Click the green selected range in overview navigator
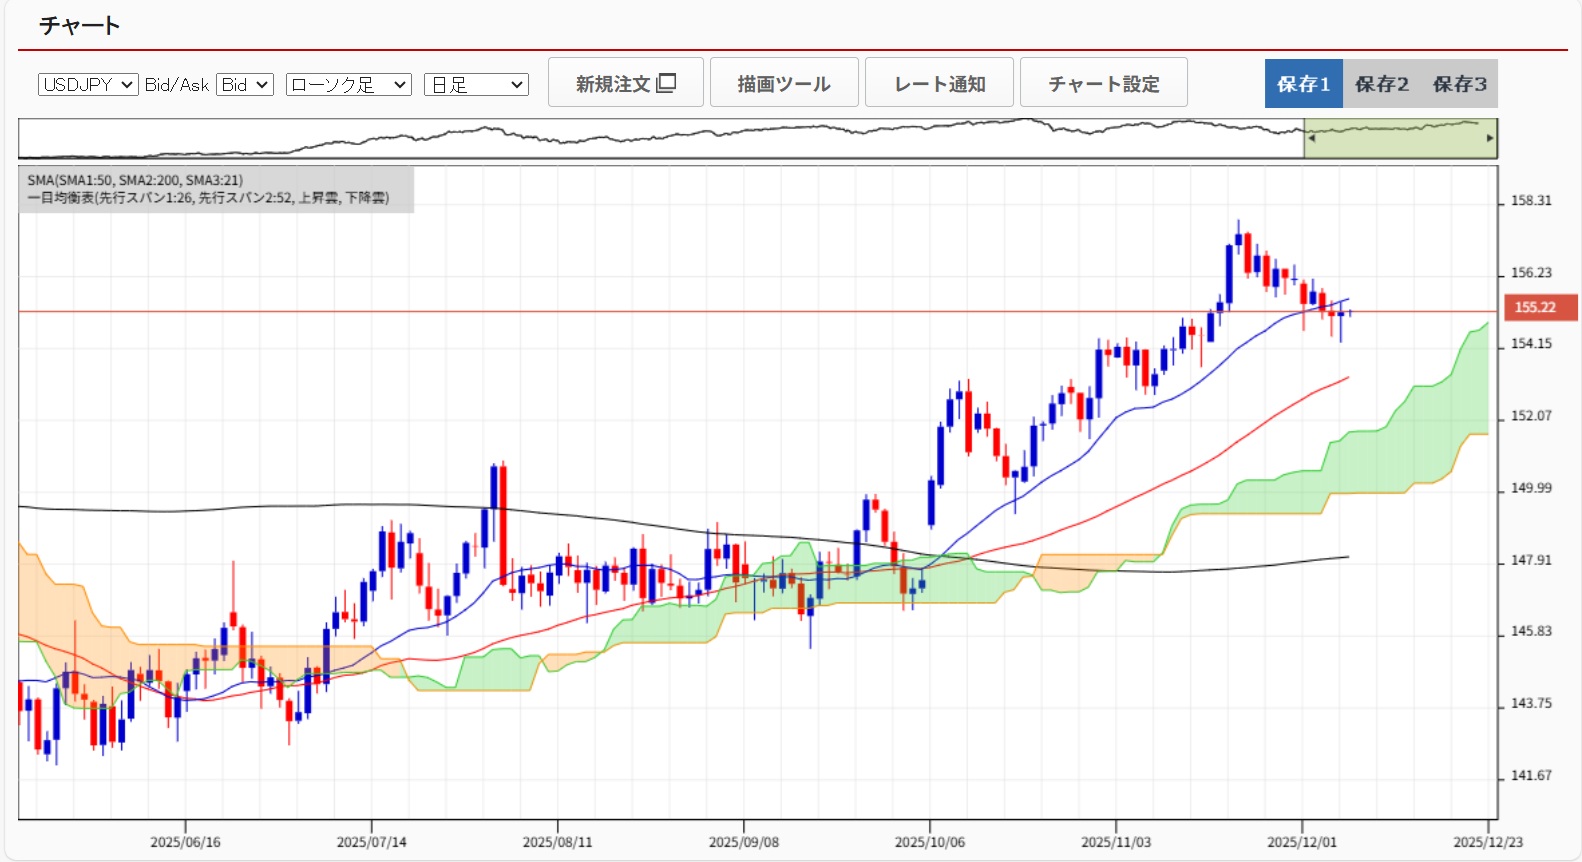Image resolution: width=1582 pixels, height=862 pixels. pyautogui.click(x=1400, y=140)
